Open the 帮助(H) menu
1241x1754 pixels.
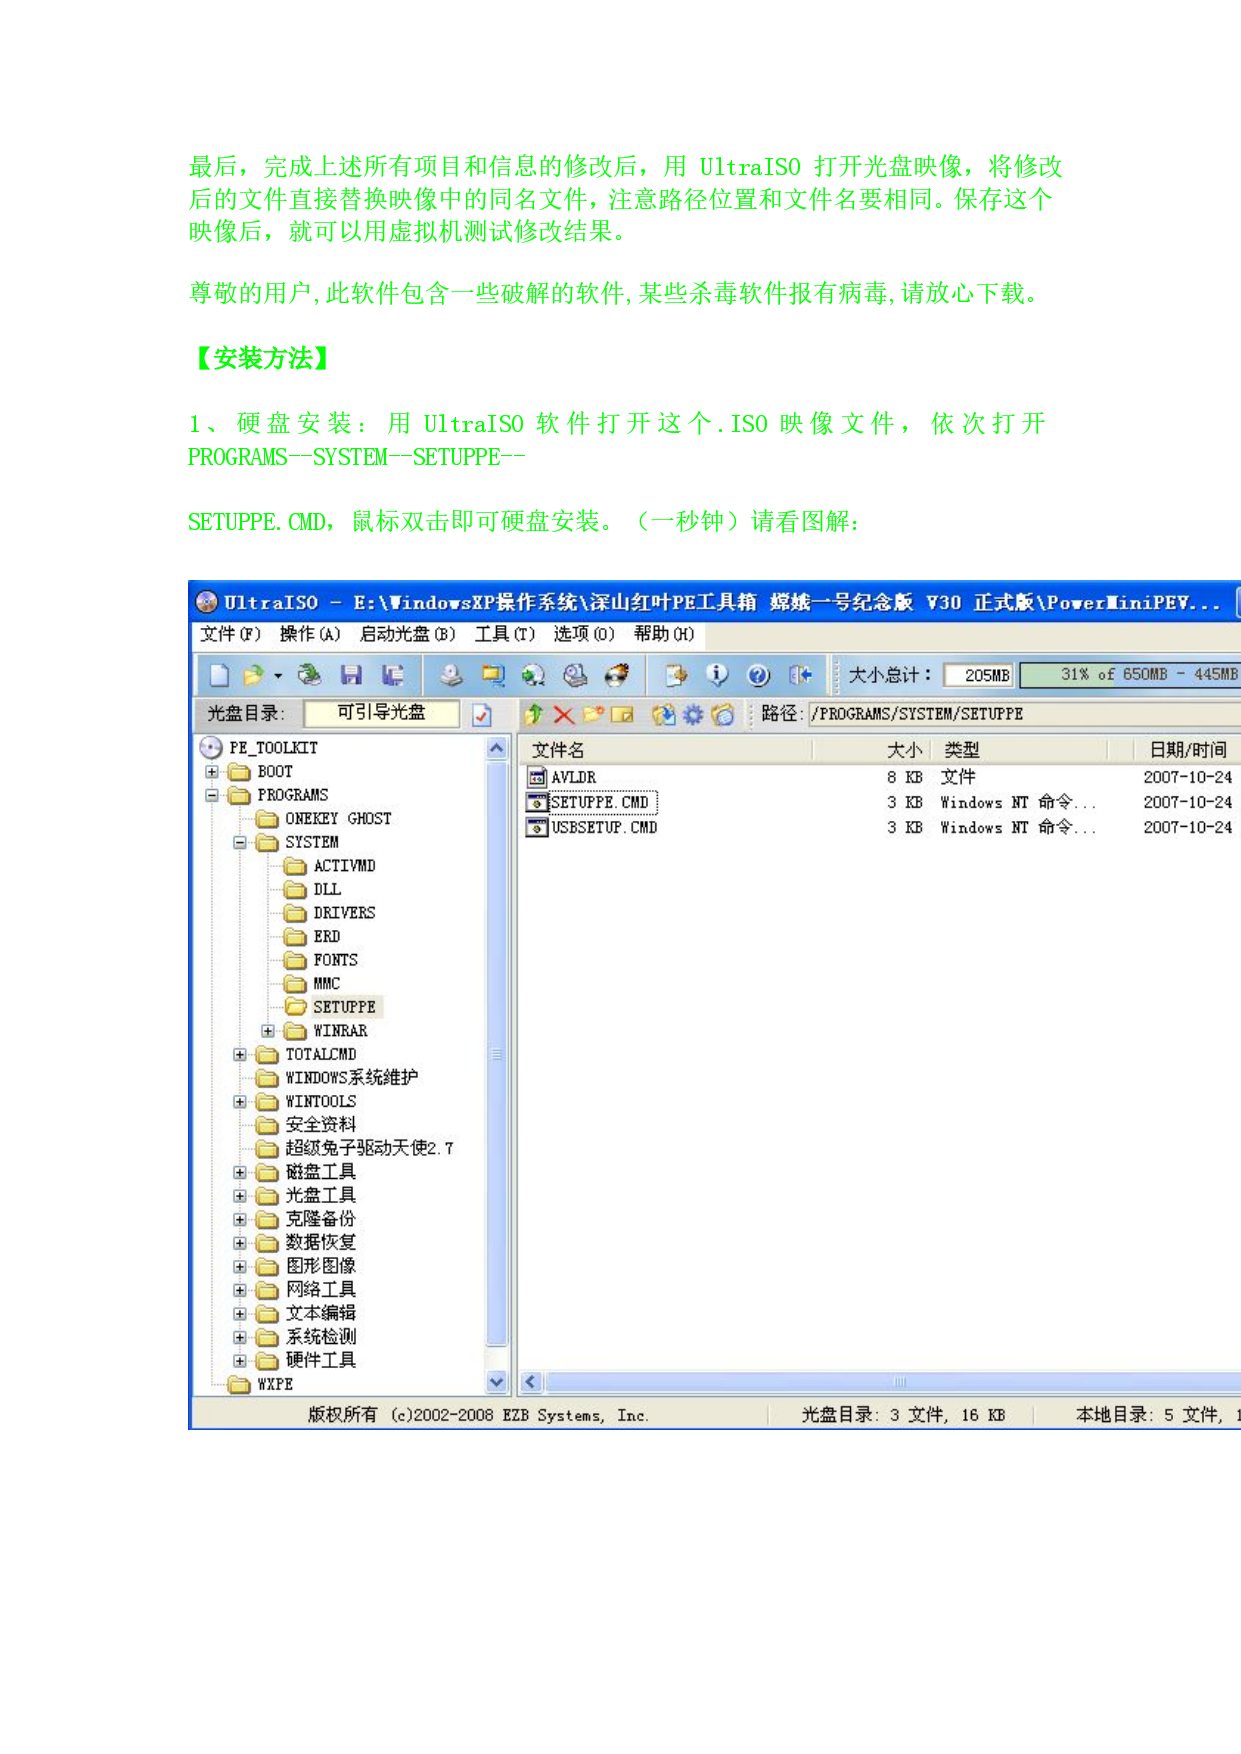[664, 634]
